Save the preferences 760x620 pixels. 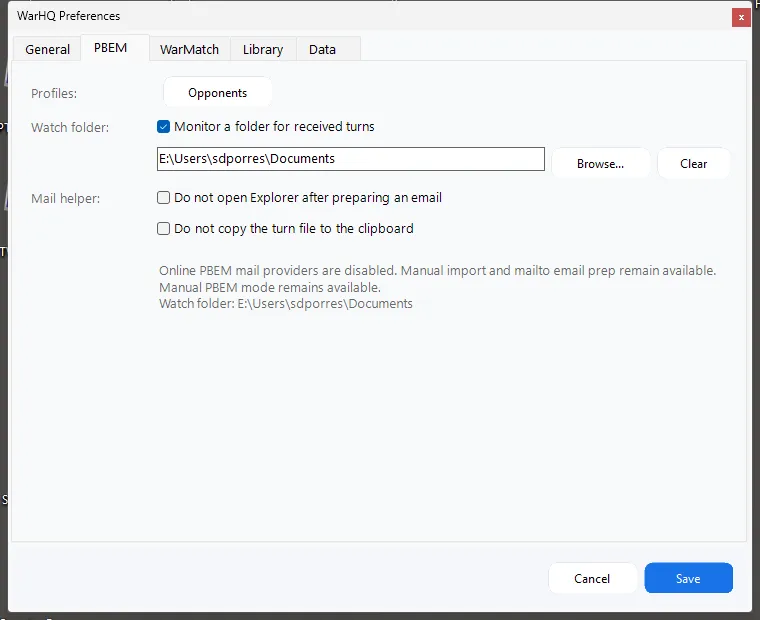tap(688, 578)
